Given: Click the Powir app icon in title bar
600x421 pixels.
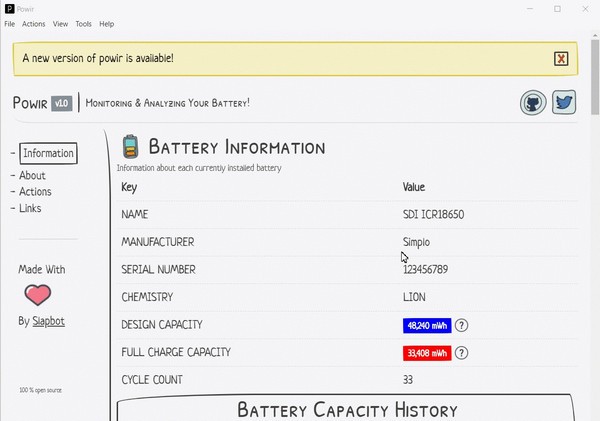Looking at the screenshot, I should click(9, 8).
